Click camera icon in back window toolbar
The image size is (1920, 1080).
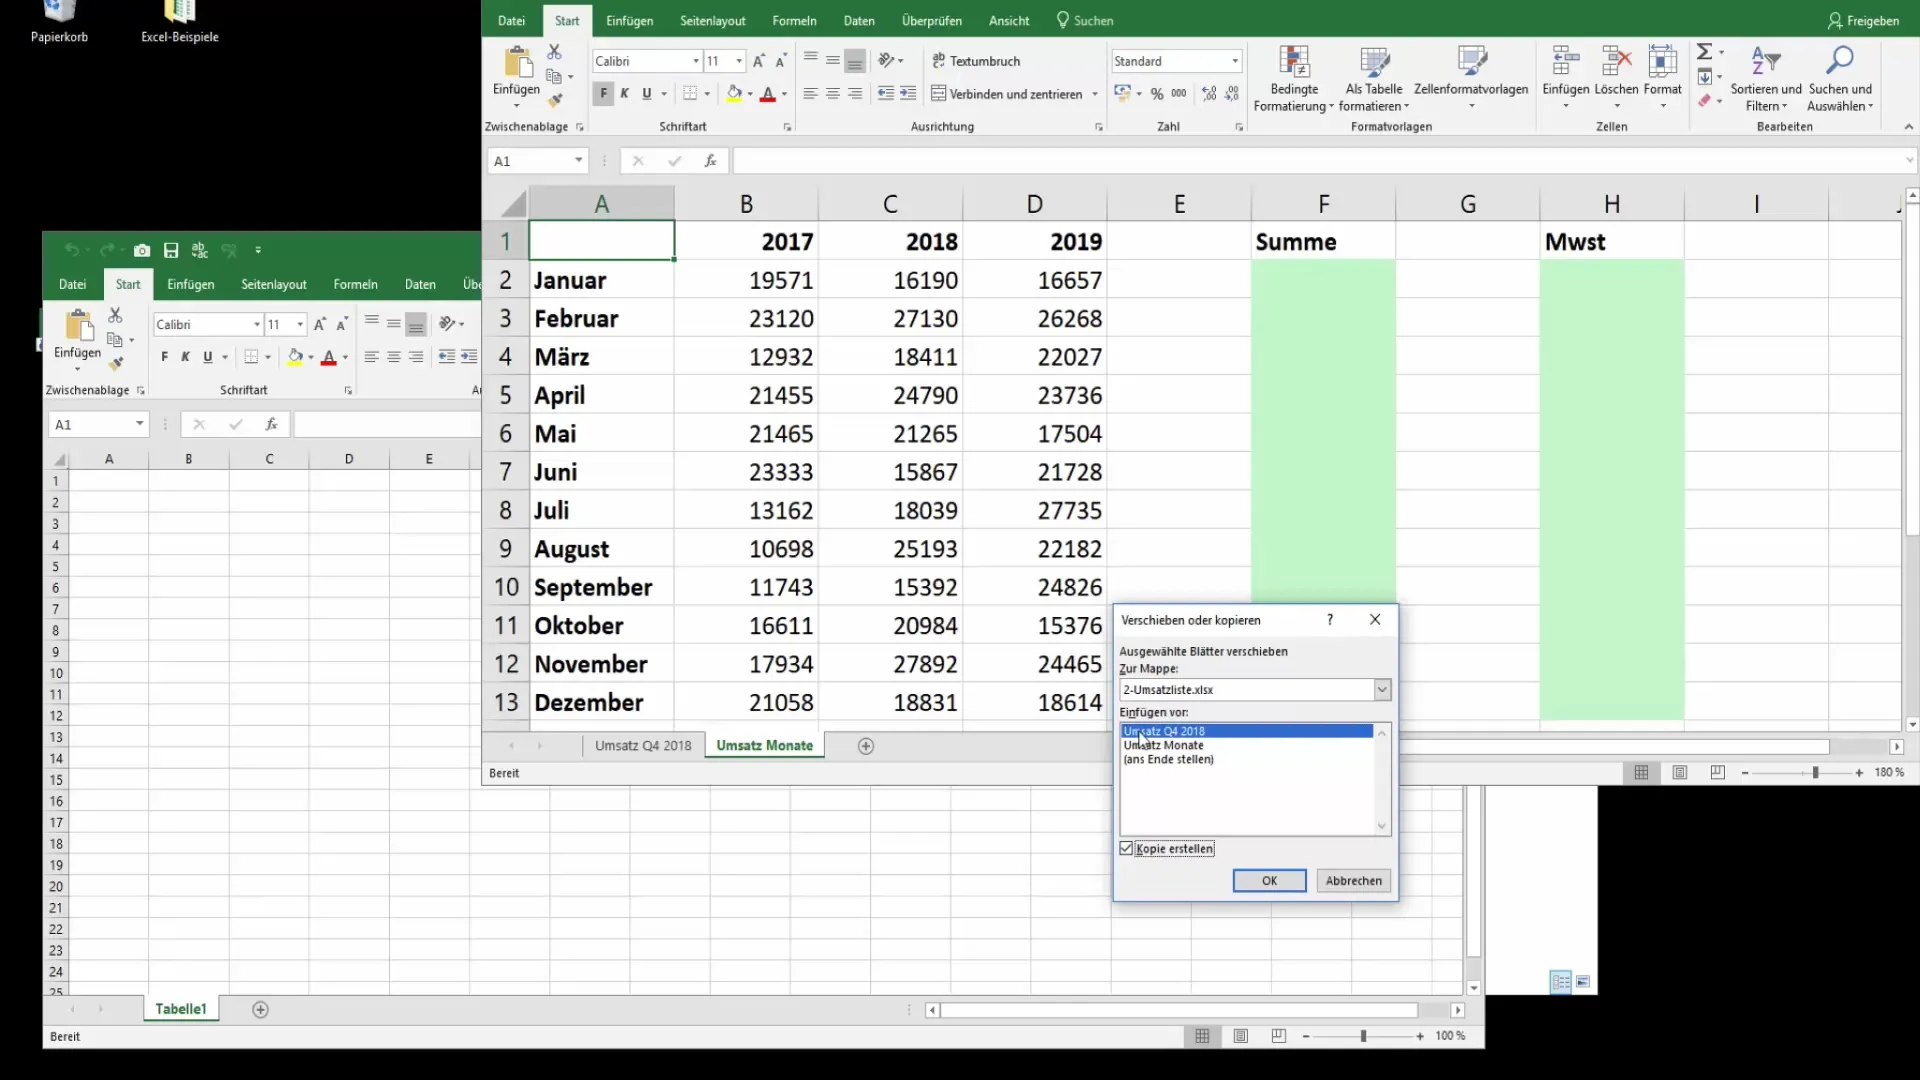coord(142,250)
